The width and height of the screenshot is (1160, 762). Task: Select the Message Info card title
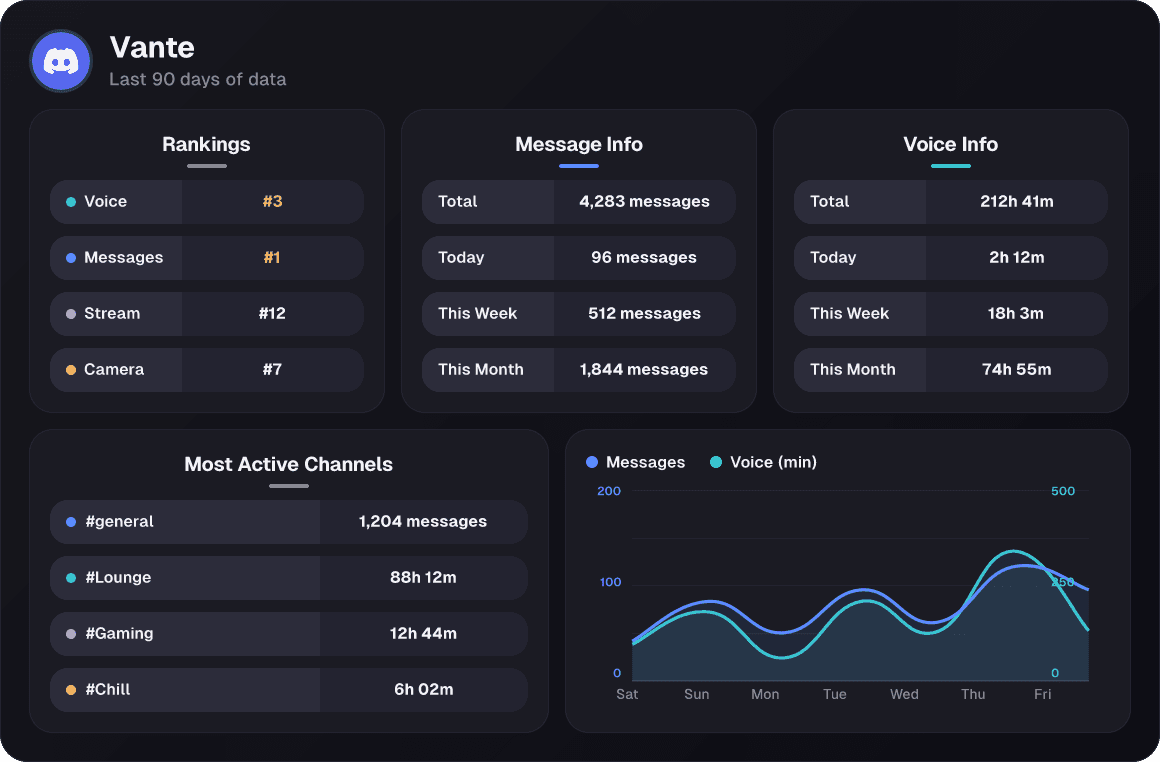579,144
